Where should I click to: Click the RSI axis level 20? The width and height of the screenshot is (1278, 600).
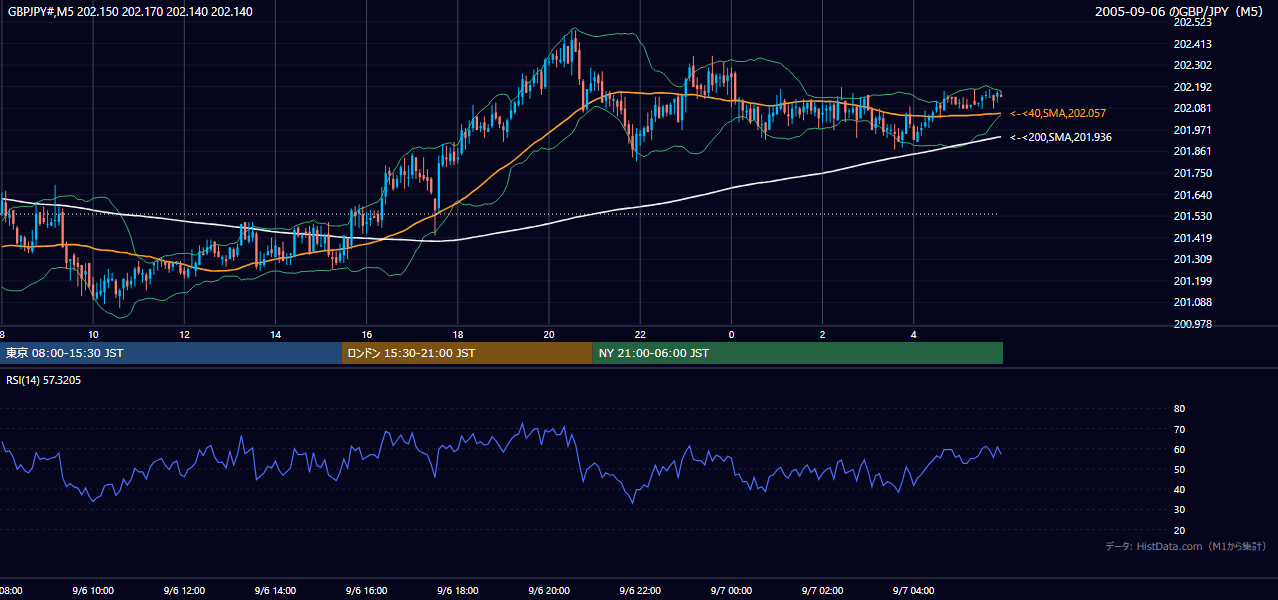(1179, 530)
